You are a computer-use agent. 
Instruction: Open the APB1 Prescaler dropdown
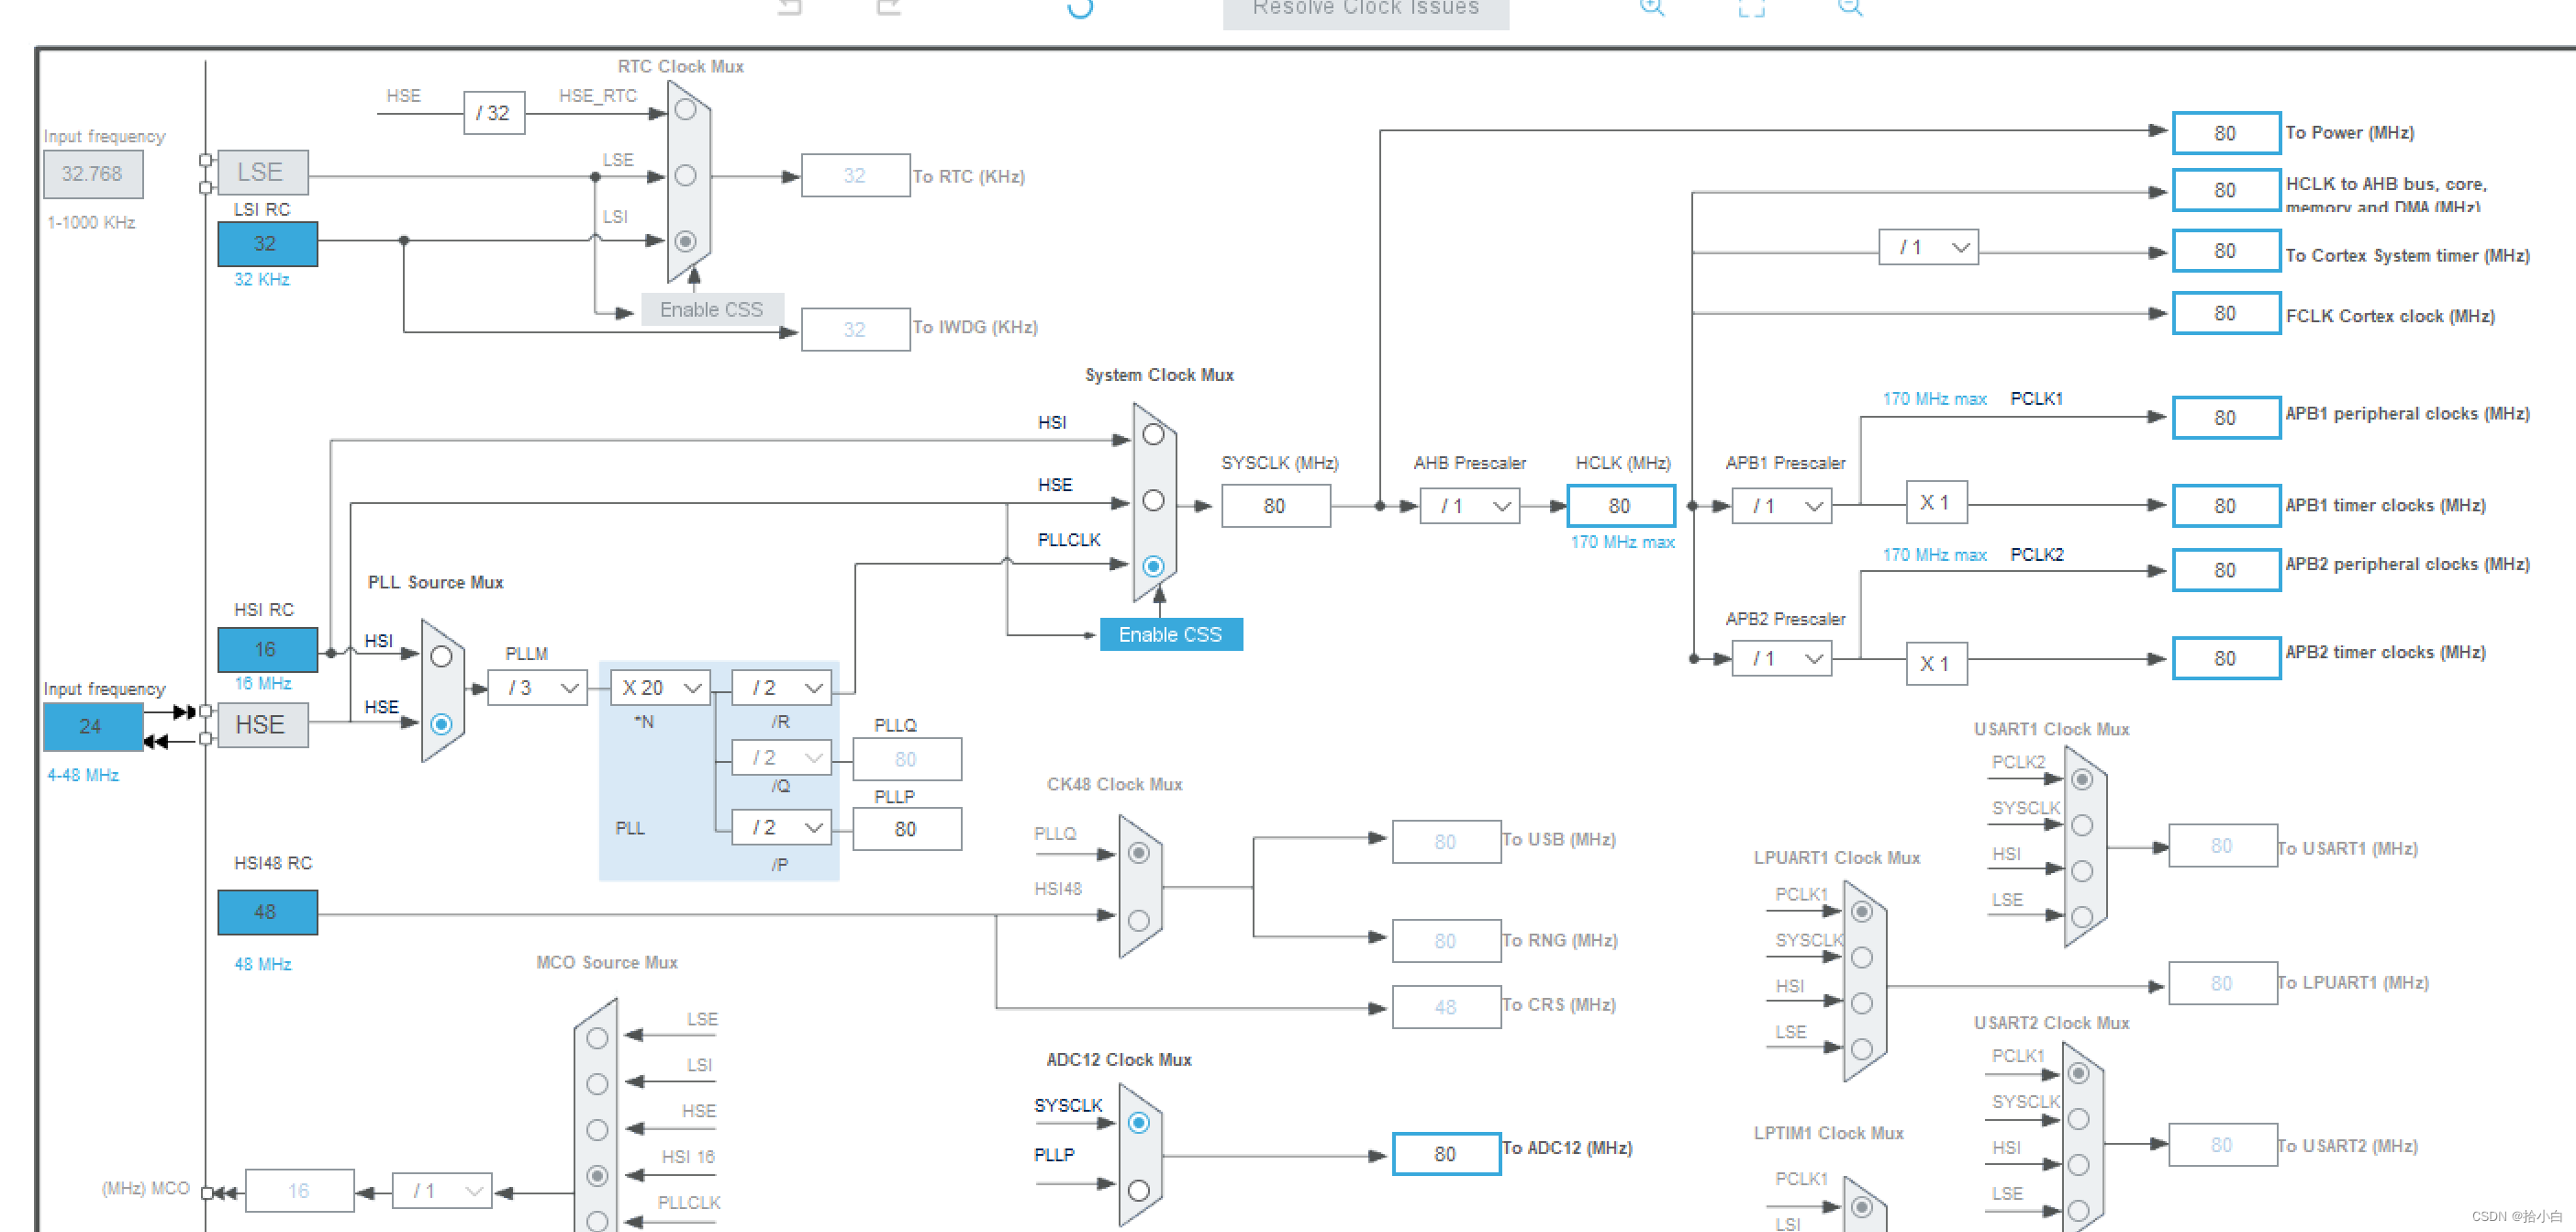pos(1782,506)
